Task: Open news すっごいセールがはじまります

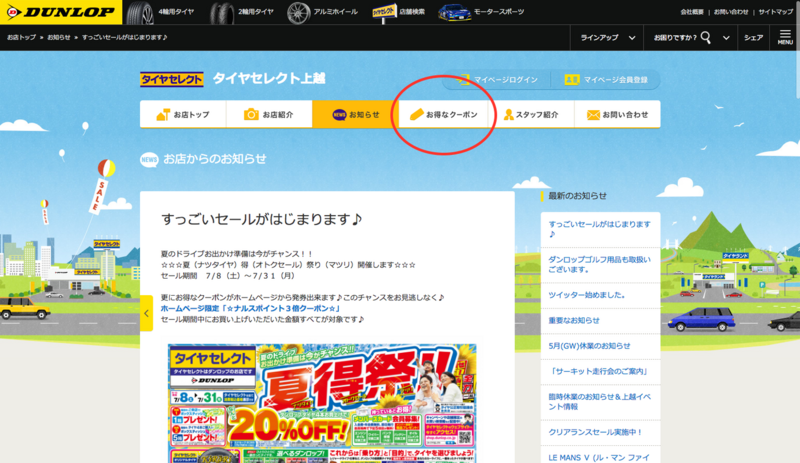Action: click(x=600, y=229)
